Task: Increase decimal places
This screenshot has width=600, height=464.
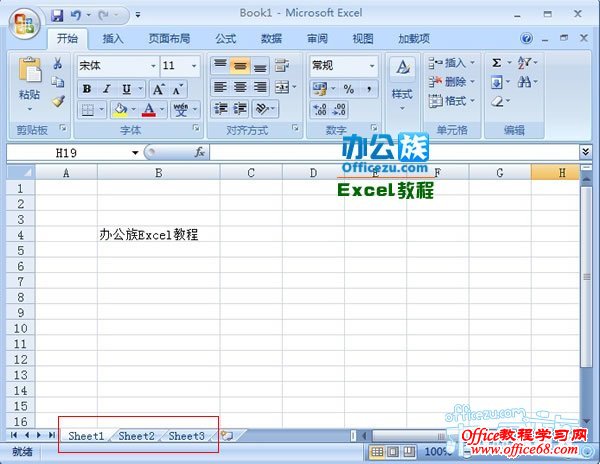Action: click(x=320, y=110)
